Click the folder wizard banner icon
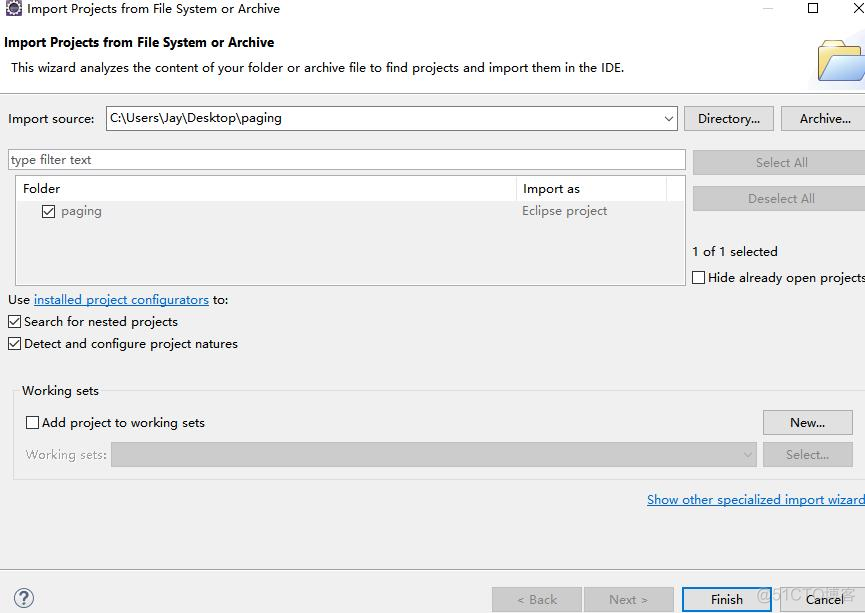 tap(838, 60)
